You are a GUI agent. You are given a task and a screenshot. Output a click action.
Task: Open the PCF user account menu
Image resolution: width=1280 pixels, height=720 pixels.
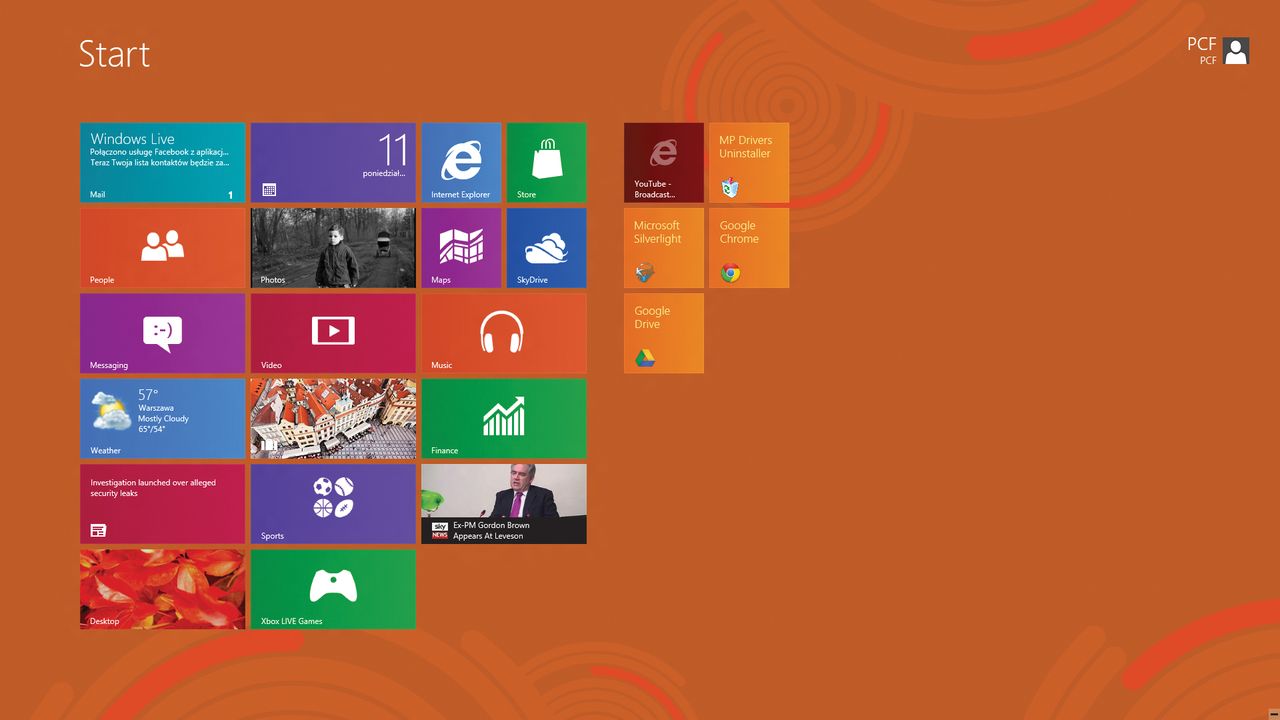[1218, 51]
